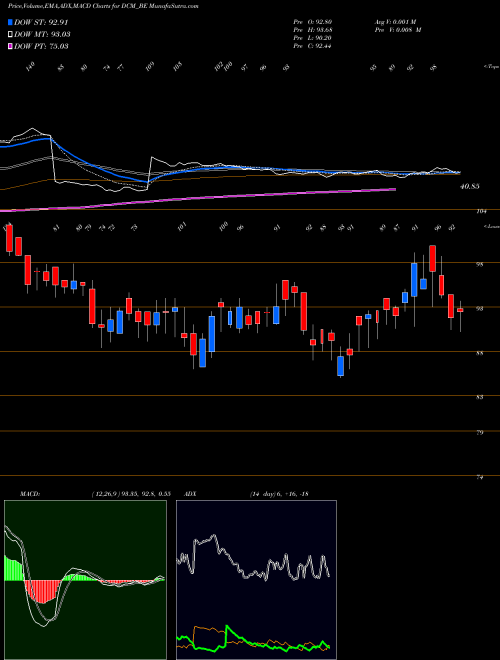Click the tallest red candlestick at recent peak
Screen dimensions: 500x660
point(432,258)
